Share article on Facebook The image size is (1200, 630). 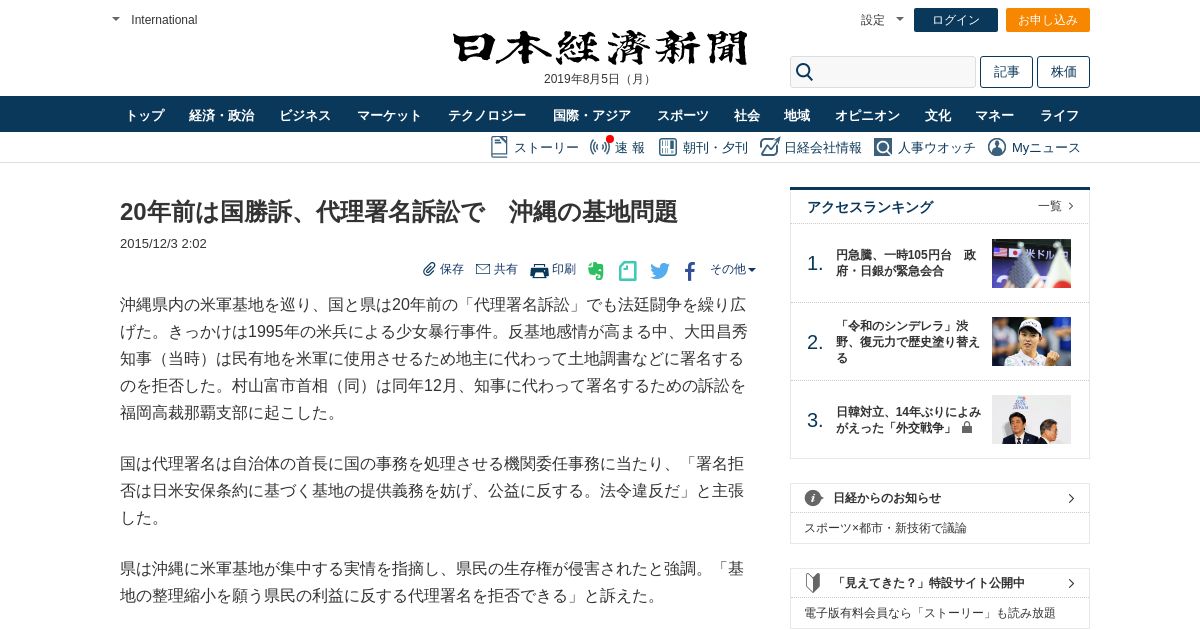[690, 271]
